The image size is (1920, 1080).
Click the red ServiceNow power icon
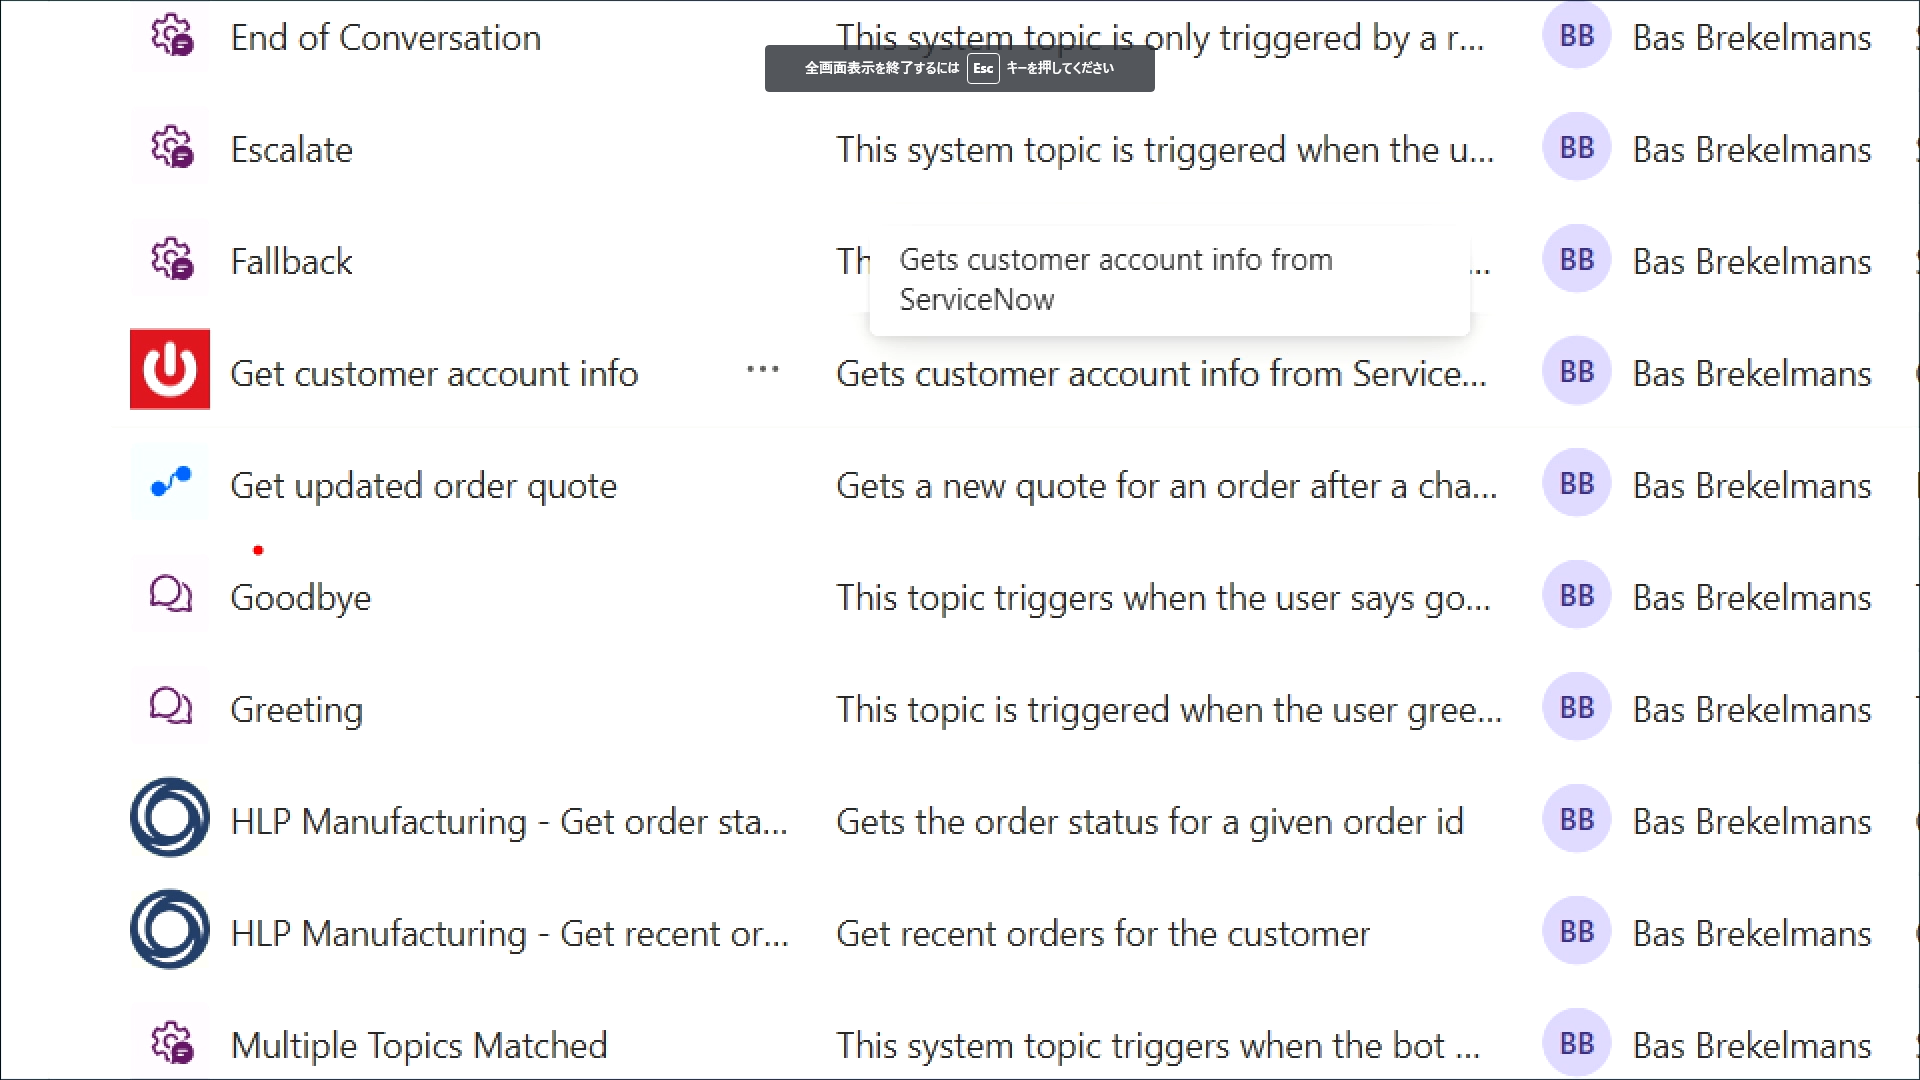coord(170,370)
